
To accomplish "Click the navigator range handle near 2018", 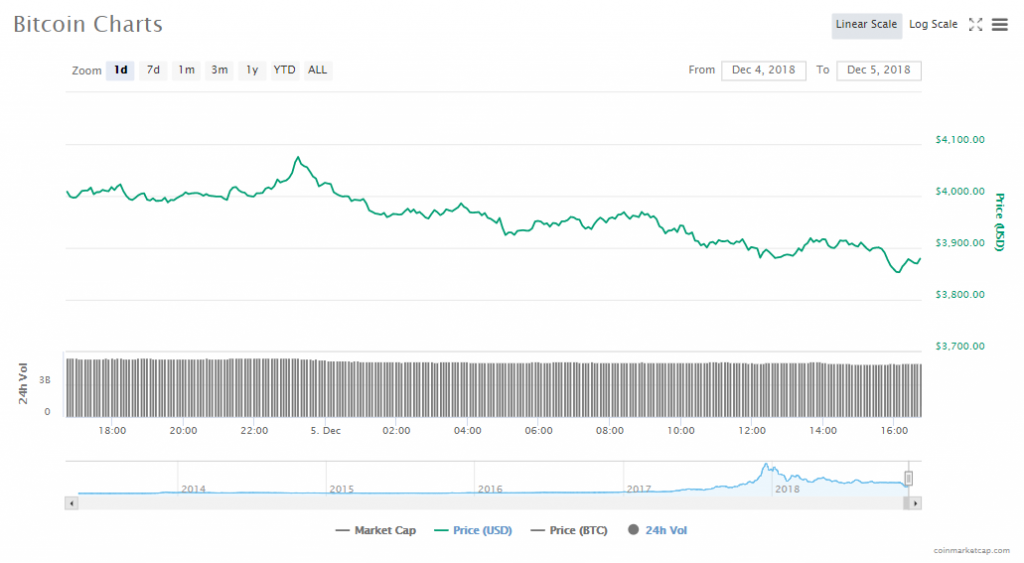I will [x=909, y=478].
